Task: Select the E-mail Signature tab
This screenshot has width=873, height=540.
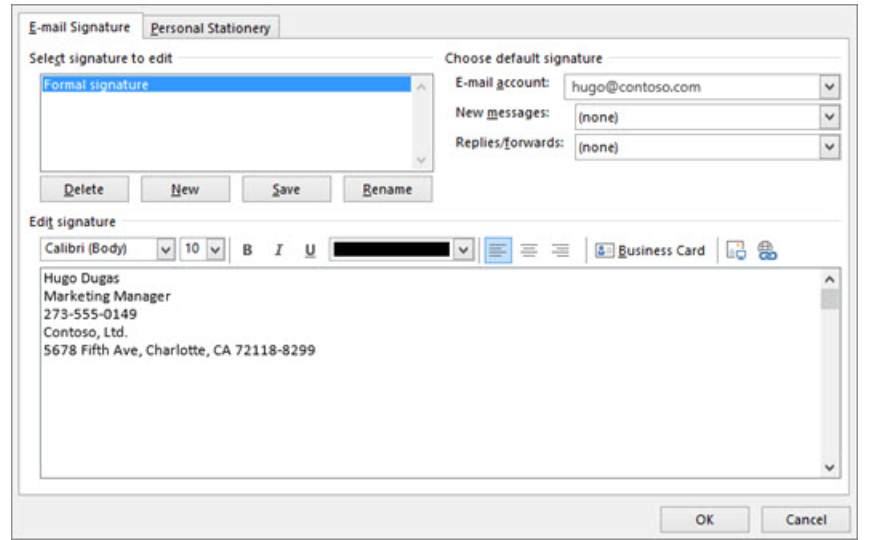Action: [80, 27]
